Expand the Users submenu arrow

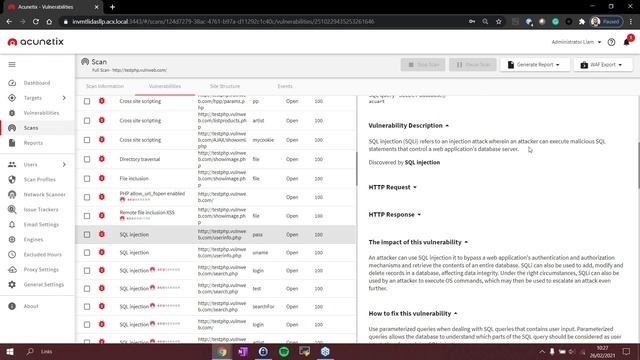click(x=64, y=164)
